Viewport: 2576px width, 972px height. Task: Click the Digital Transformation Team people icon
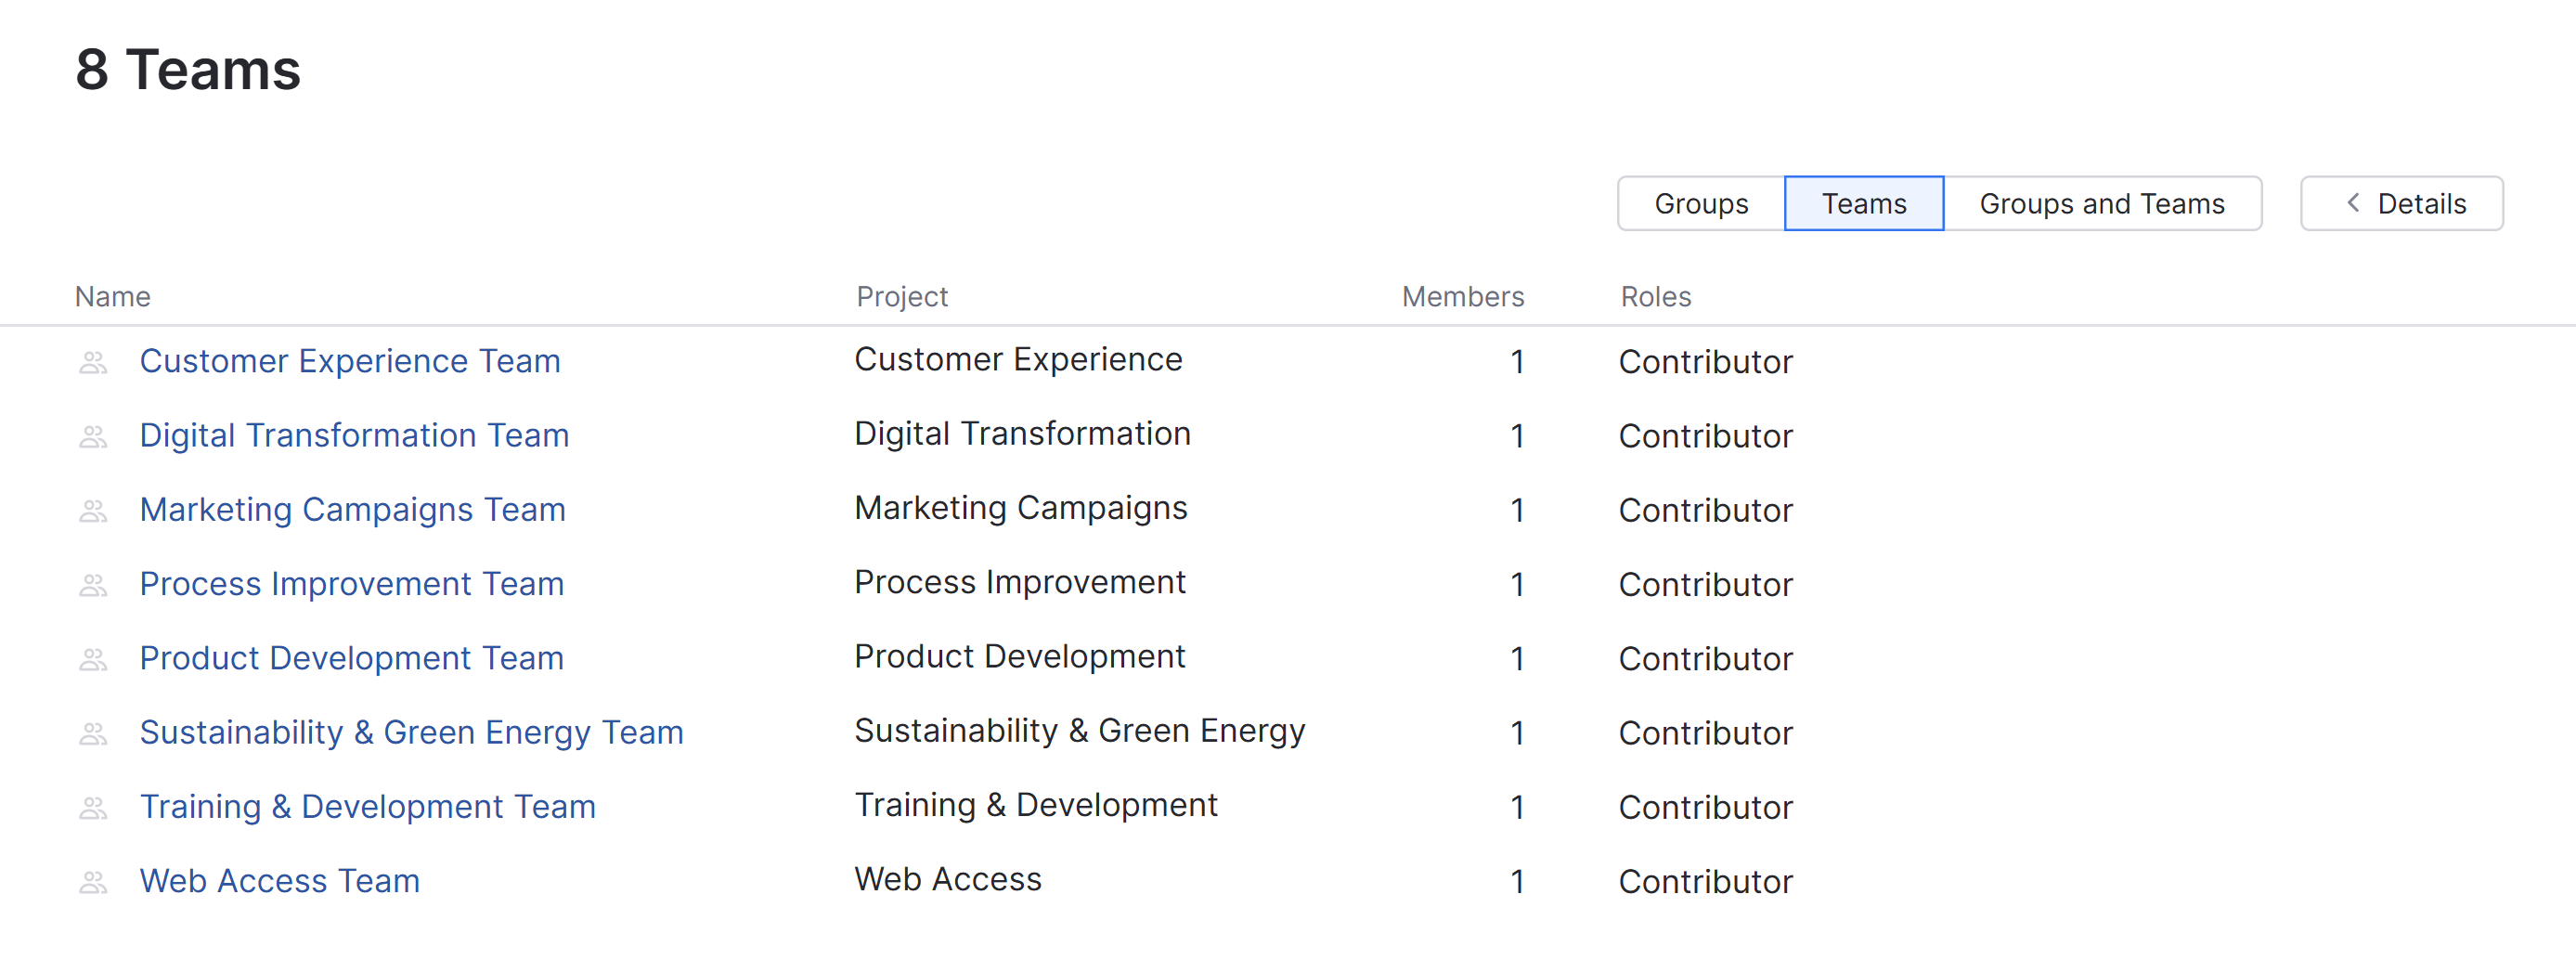pyautogui.click(x=93, y=437)
